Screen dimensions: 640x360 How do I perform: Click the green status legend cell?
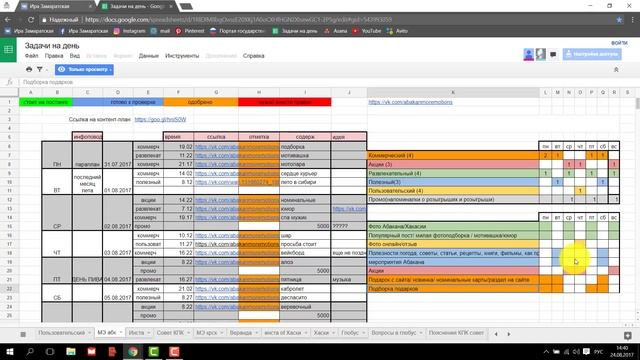46,102
